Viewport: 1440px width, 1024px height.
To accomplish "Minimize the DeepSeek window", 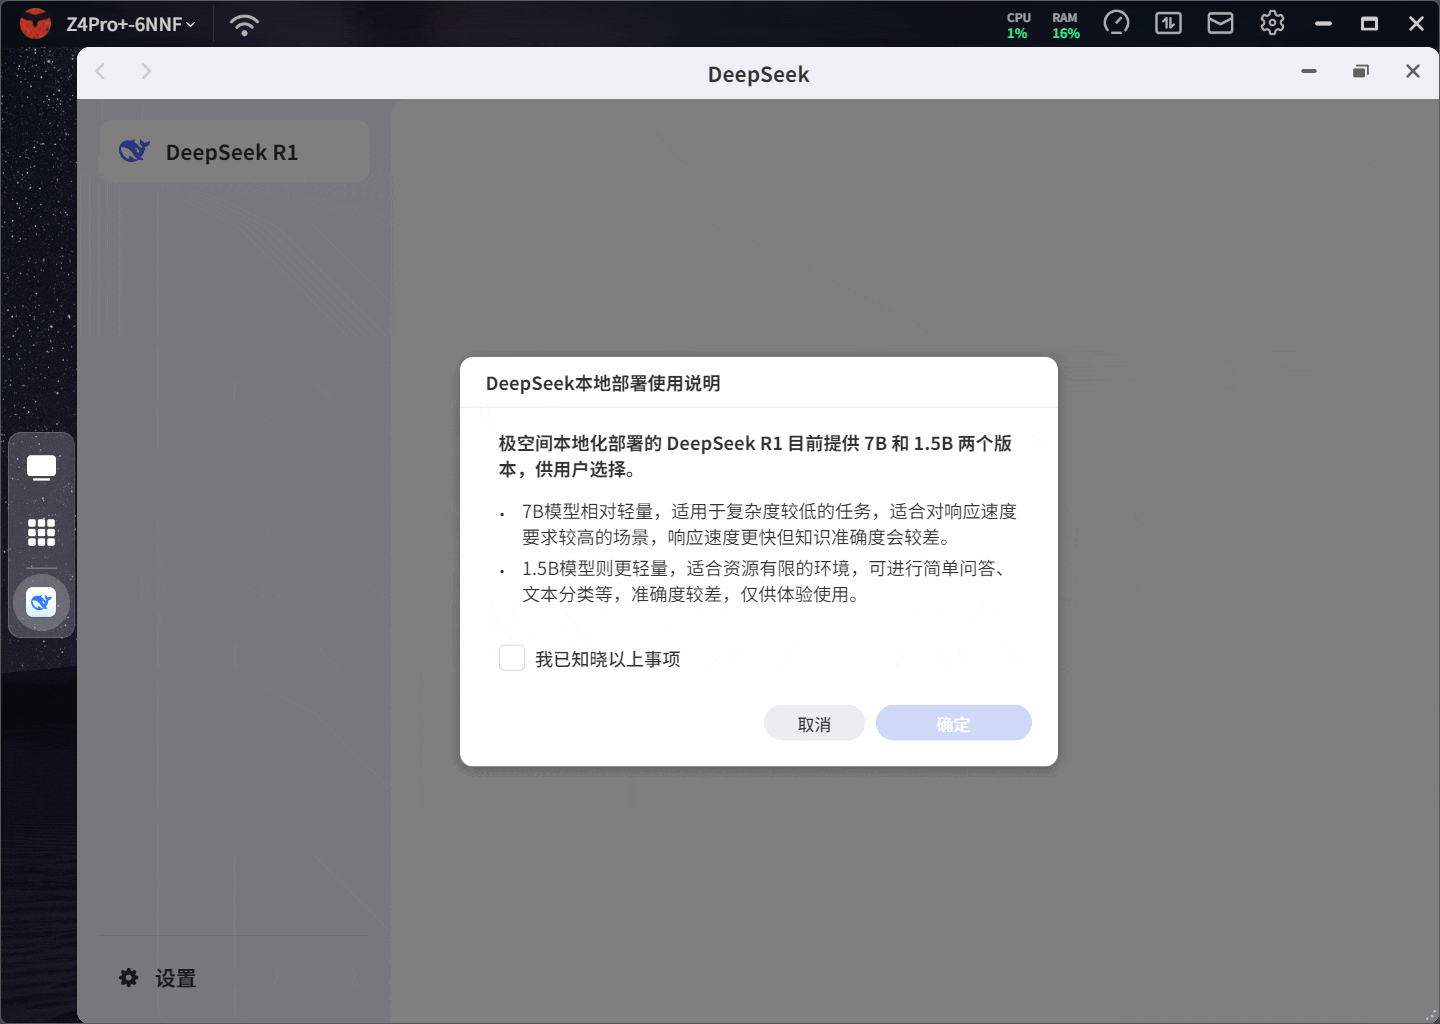I will [1309, 71].
